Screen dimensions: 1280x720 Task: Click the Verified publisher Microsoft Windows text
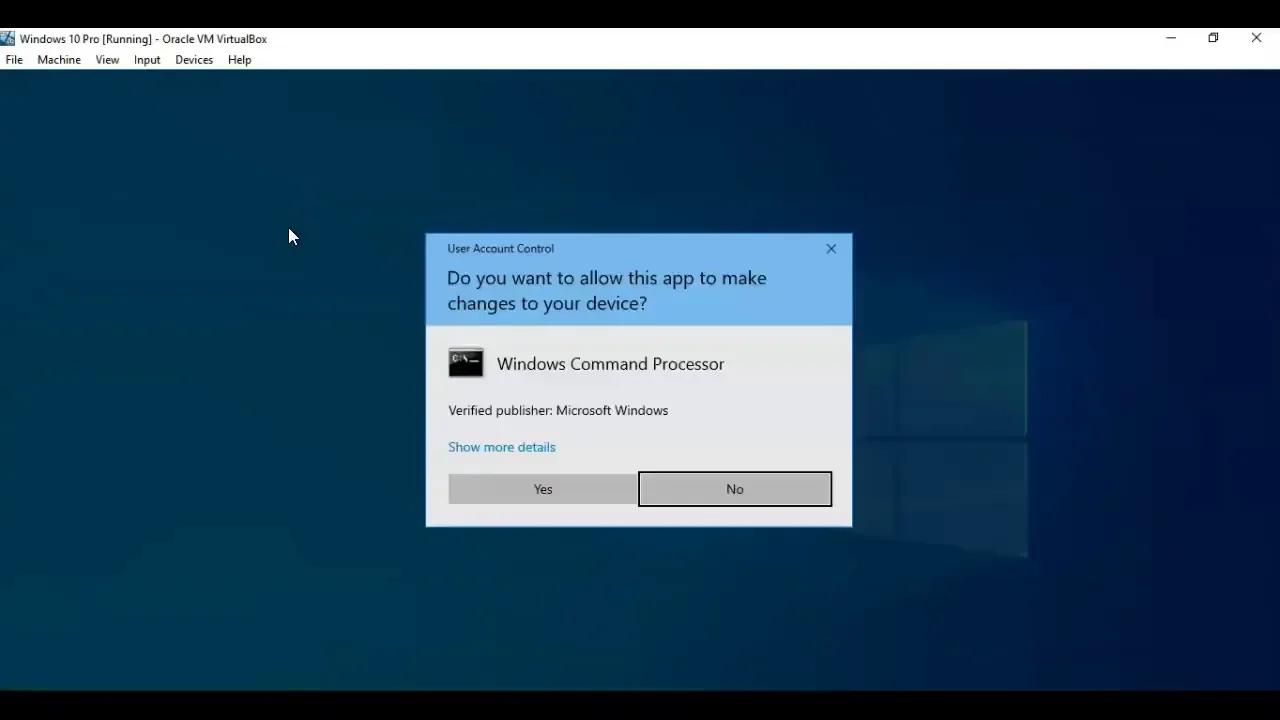pyautogui.click(x=558, y=410)
